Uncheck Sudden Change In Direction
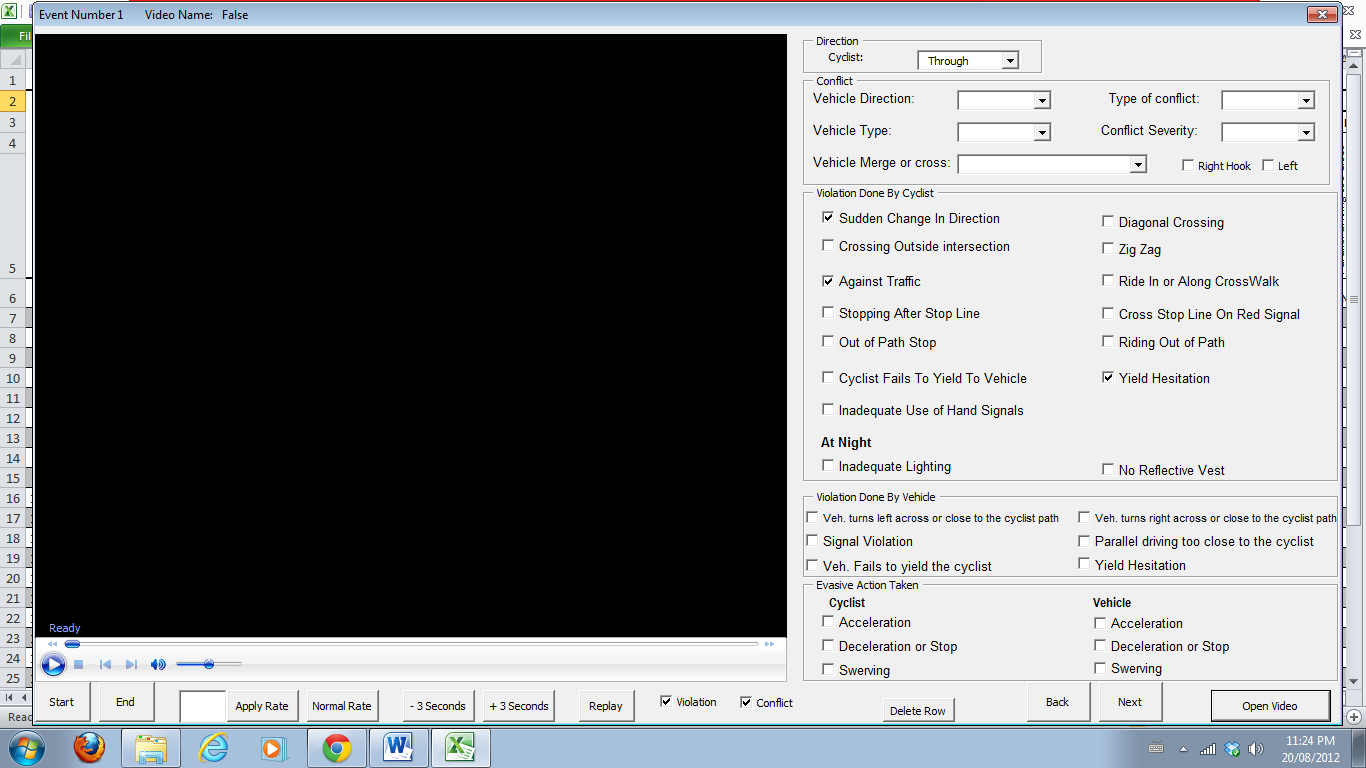Image resolution: width=1366 pixels, height=768 pixels. 828,217
